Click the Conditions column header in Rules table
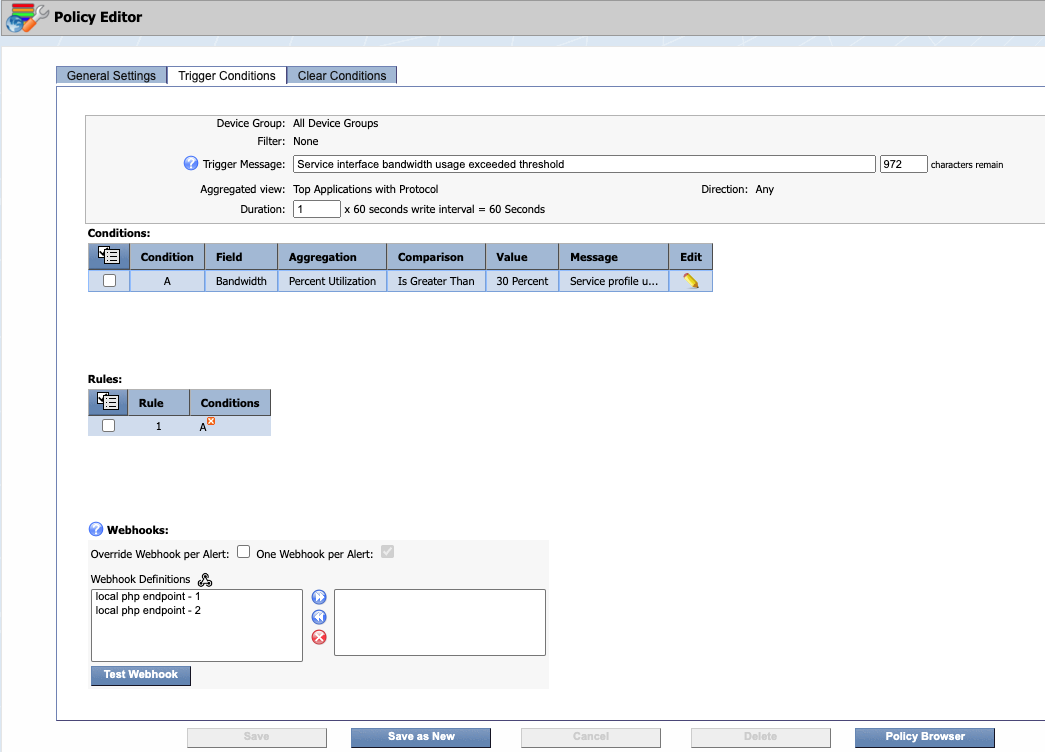The image size is (1045, 752). pyautogui.click(x=230, y=403)
